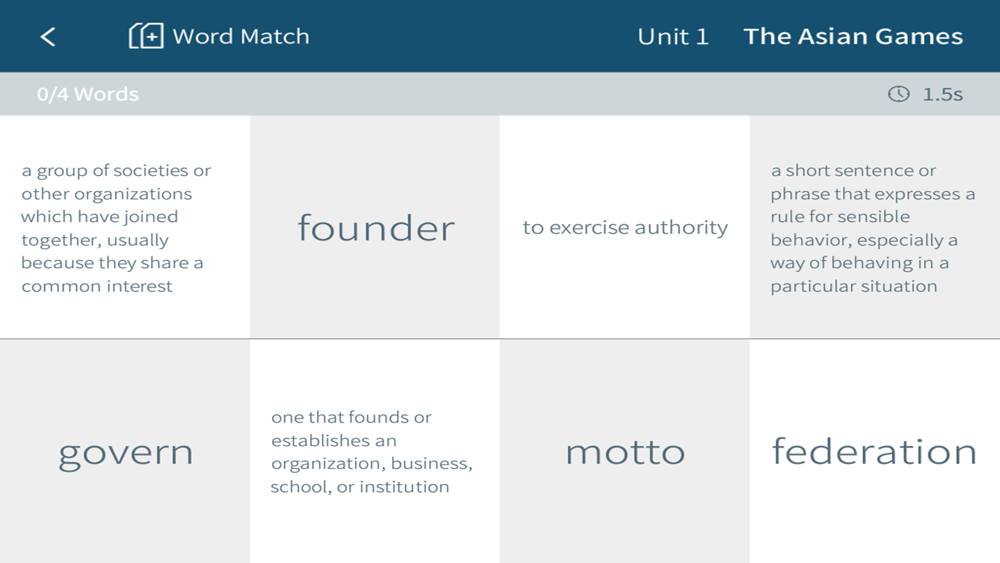Image resolution: width=1000 pixels, height=563 pixels.
Task: Choose the 'short sentence or phrase' definition card
Action: [x=875, y=227]
